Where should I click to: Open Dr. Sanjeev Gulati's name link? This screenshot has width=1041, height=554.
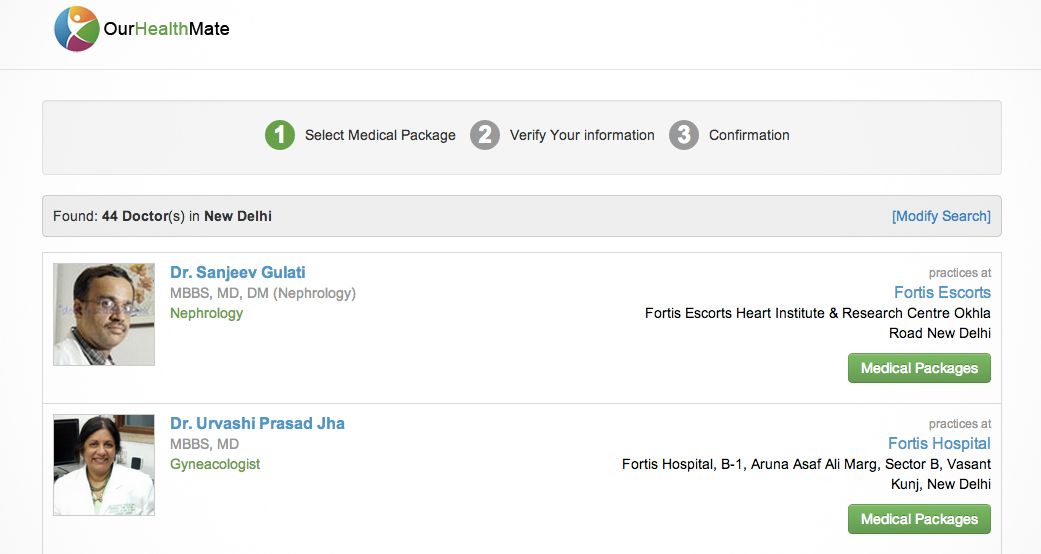[x=238, y=272]
